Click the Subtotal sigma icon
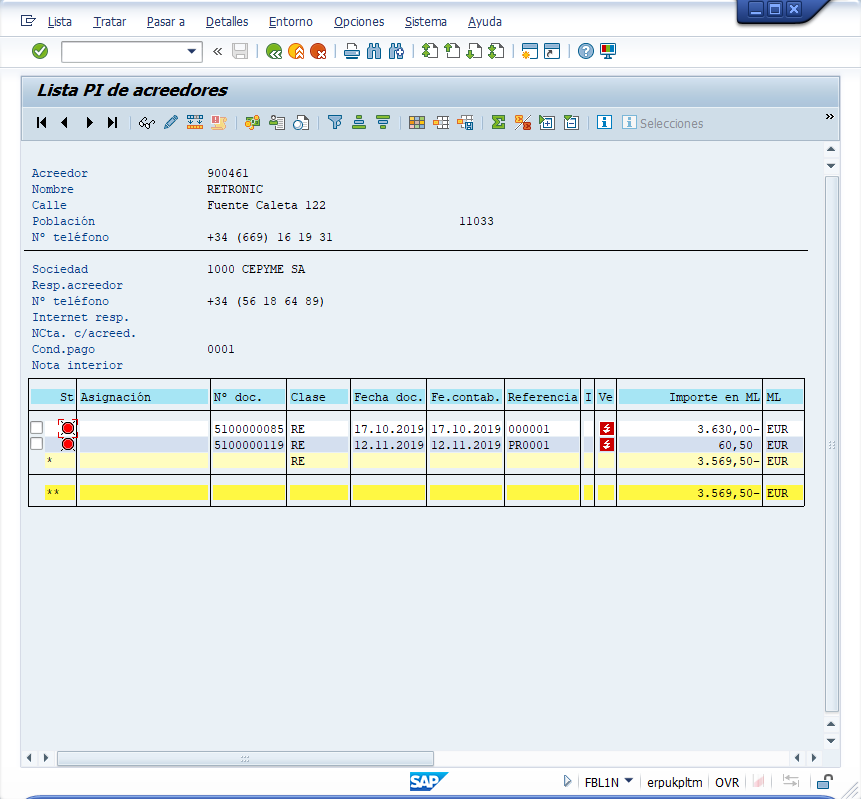 pos(497,122)
